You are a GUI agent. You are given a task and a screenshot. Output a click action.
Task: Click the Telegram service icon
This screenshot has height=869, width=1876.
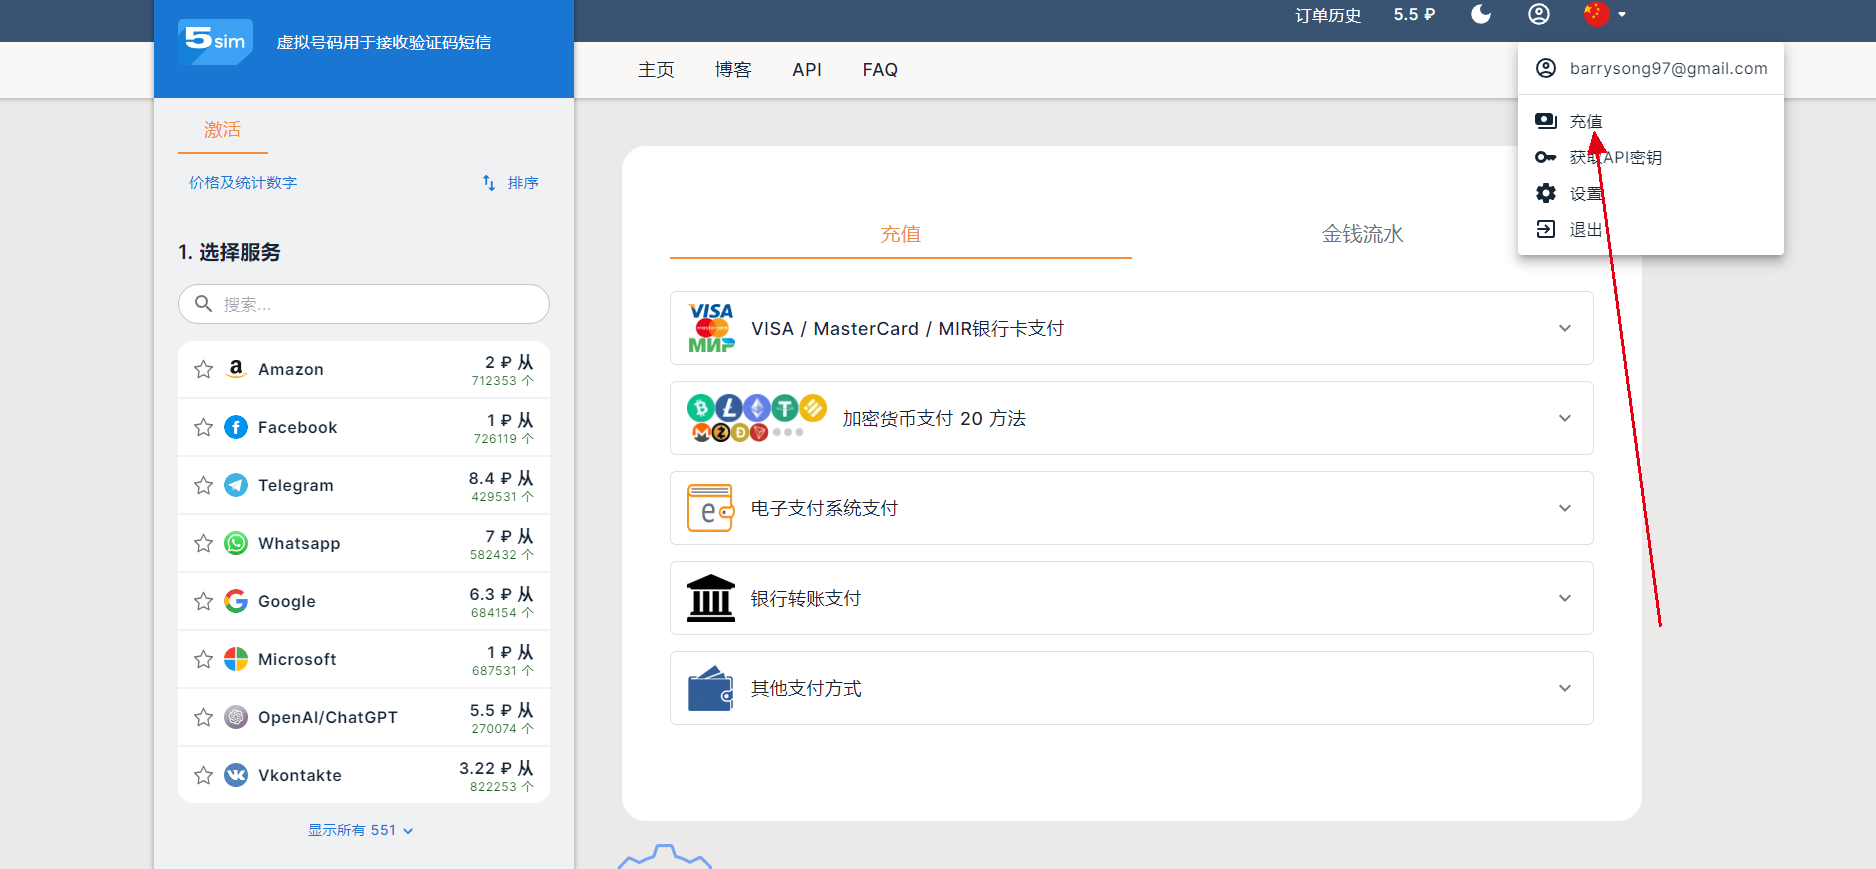point(236,485)
